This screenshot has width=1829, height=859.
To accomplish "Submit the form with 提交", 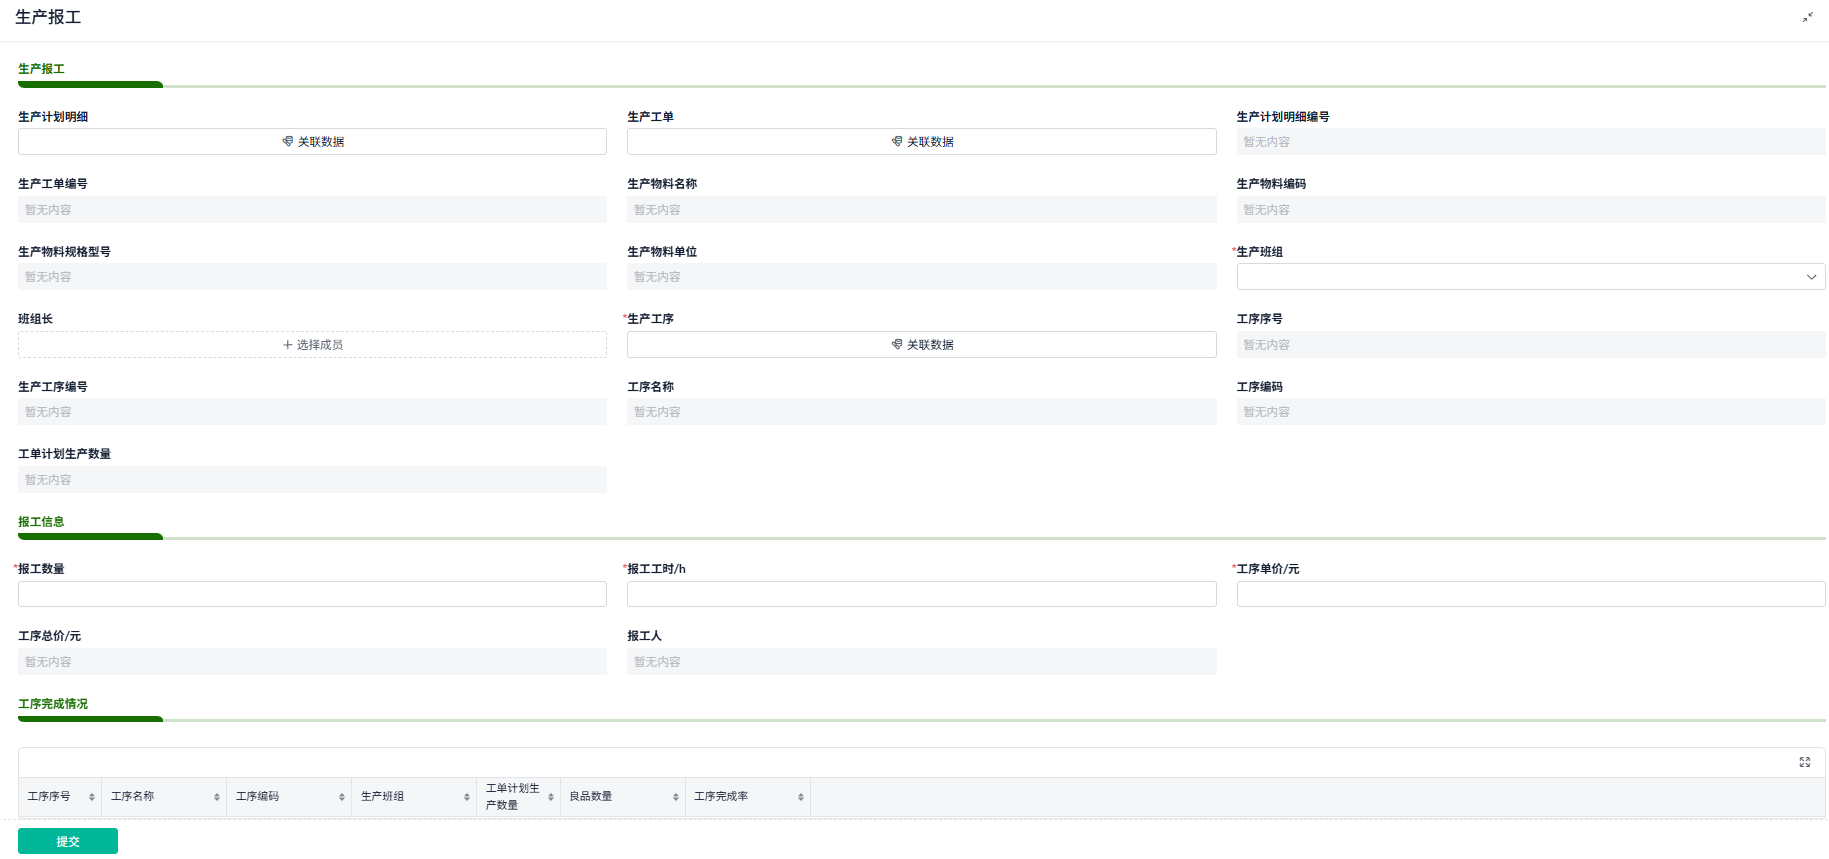I will pyautogui.click(x=68, y=841).
